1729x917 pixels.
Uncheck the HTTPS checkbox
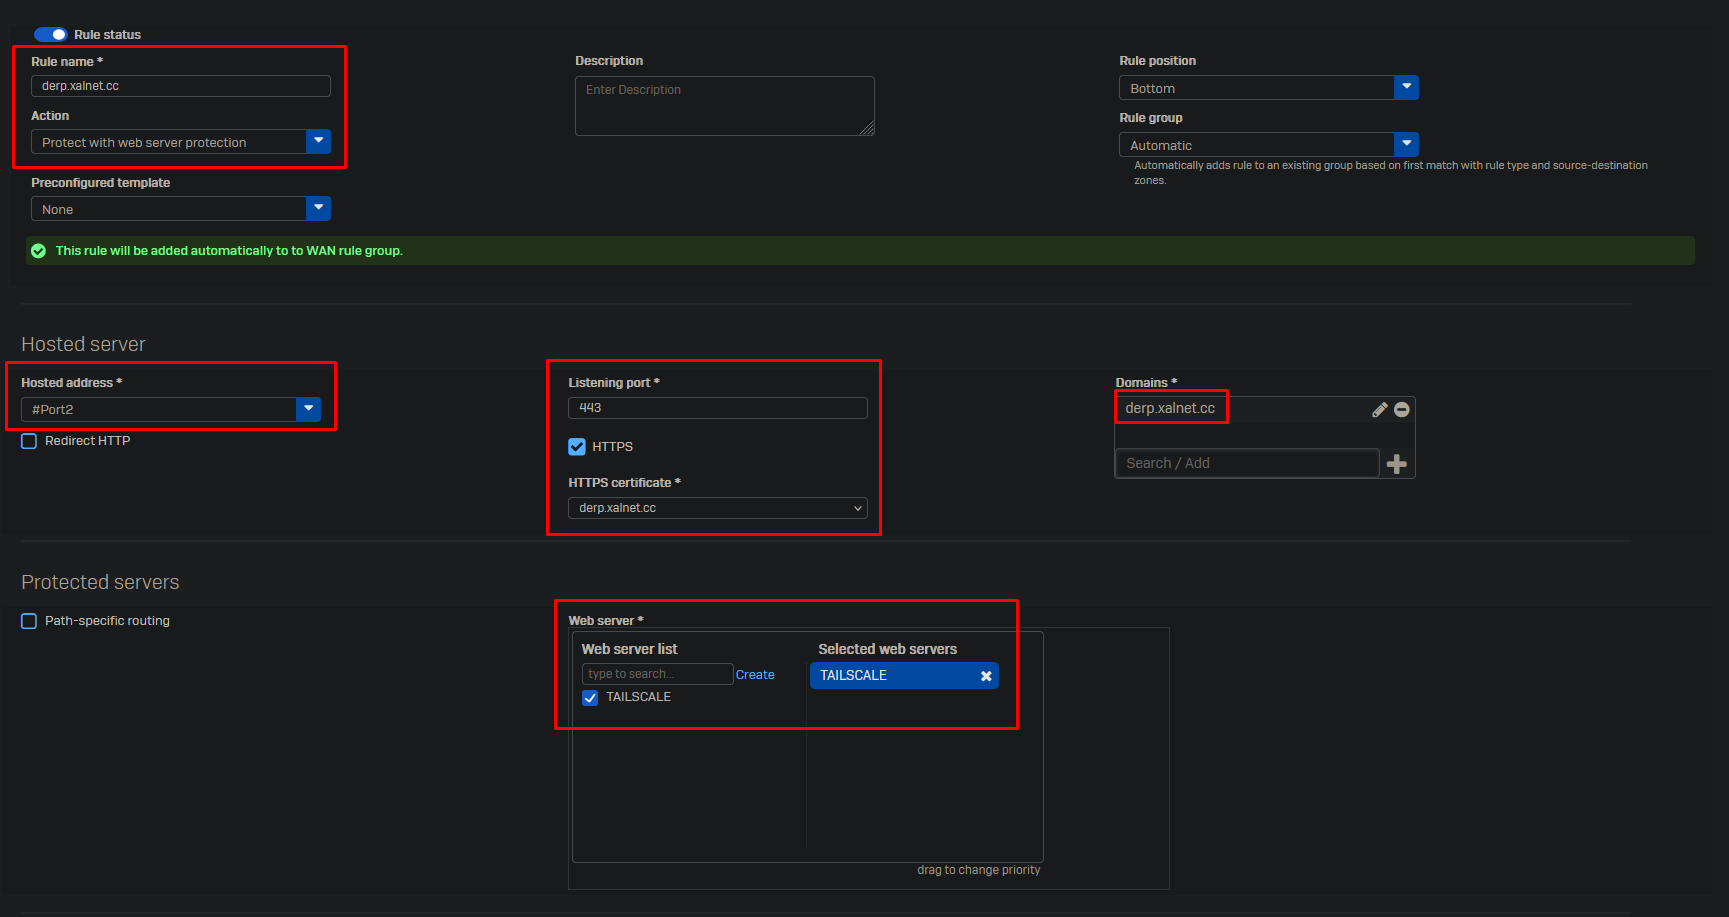pyautogui.click(x=577, y=447)
